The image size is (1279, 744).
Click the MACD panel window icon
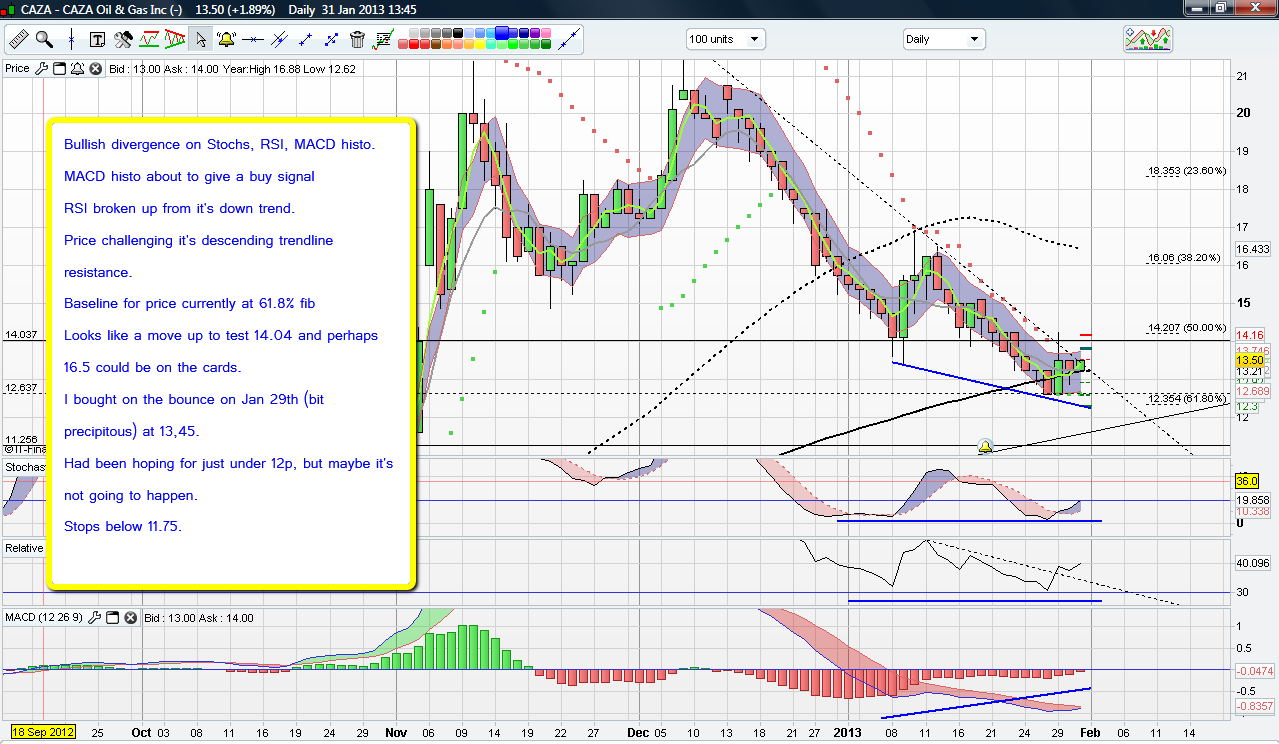113,618
